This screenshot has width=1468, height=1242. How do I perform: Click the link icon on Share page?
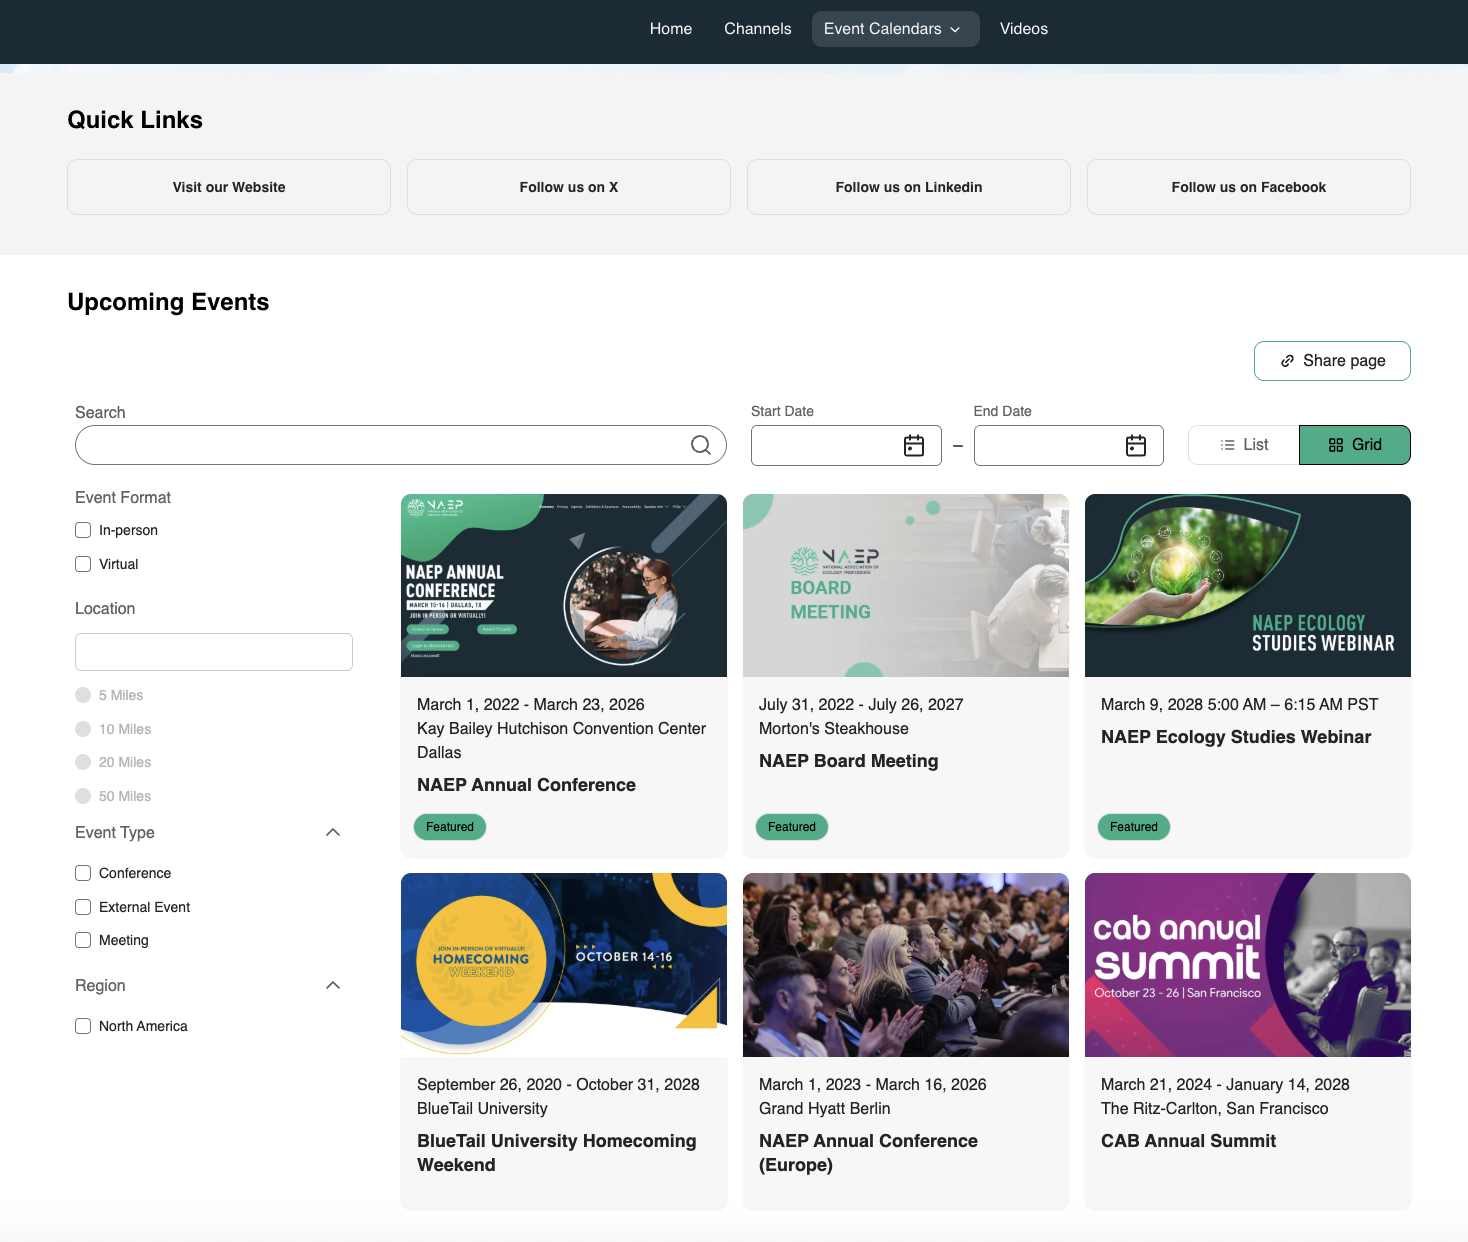tap(1288, 361)
